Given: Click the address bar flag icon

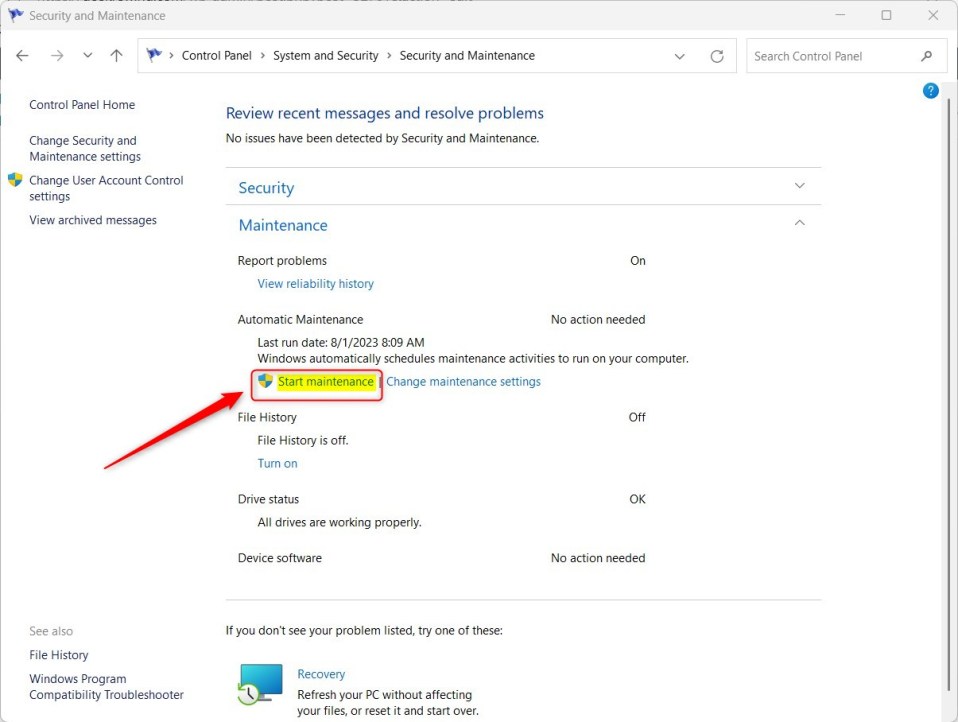Looking at the screenshot, I should pyautogui.click(x=154, y=55).
